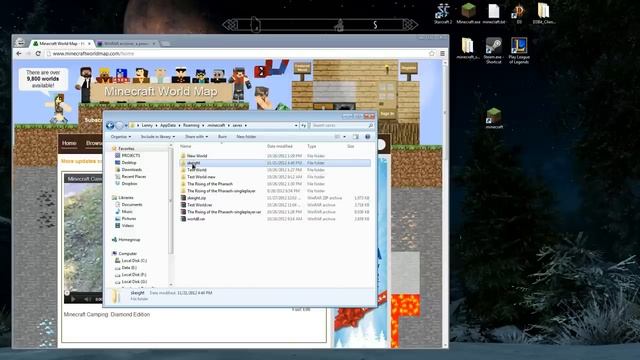Viewport: 640px width, 360px height.
Task: Click .minecraft segment in breadcrumb path
Action: click(216, 126)
